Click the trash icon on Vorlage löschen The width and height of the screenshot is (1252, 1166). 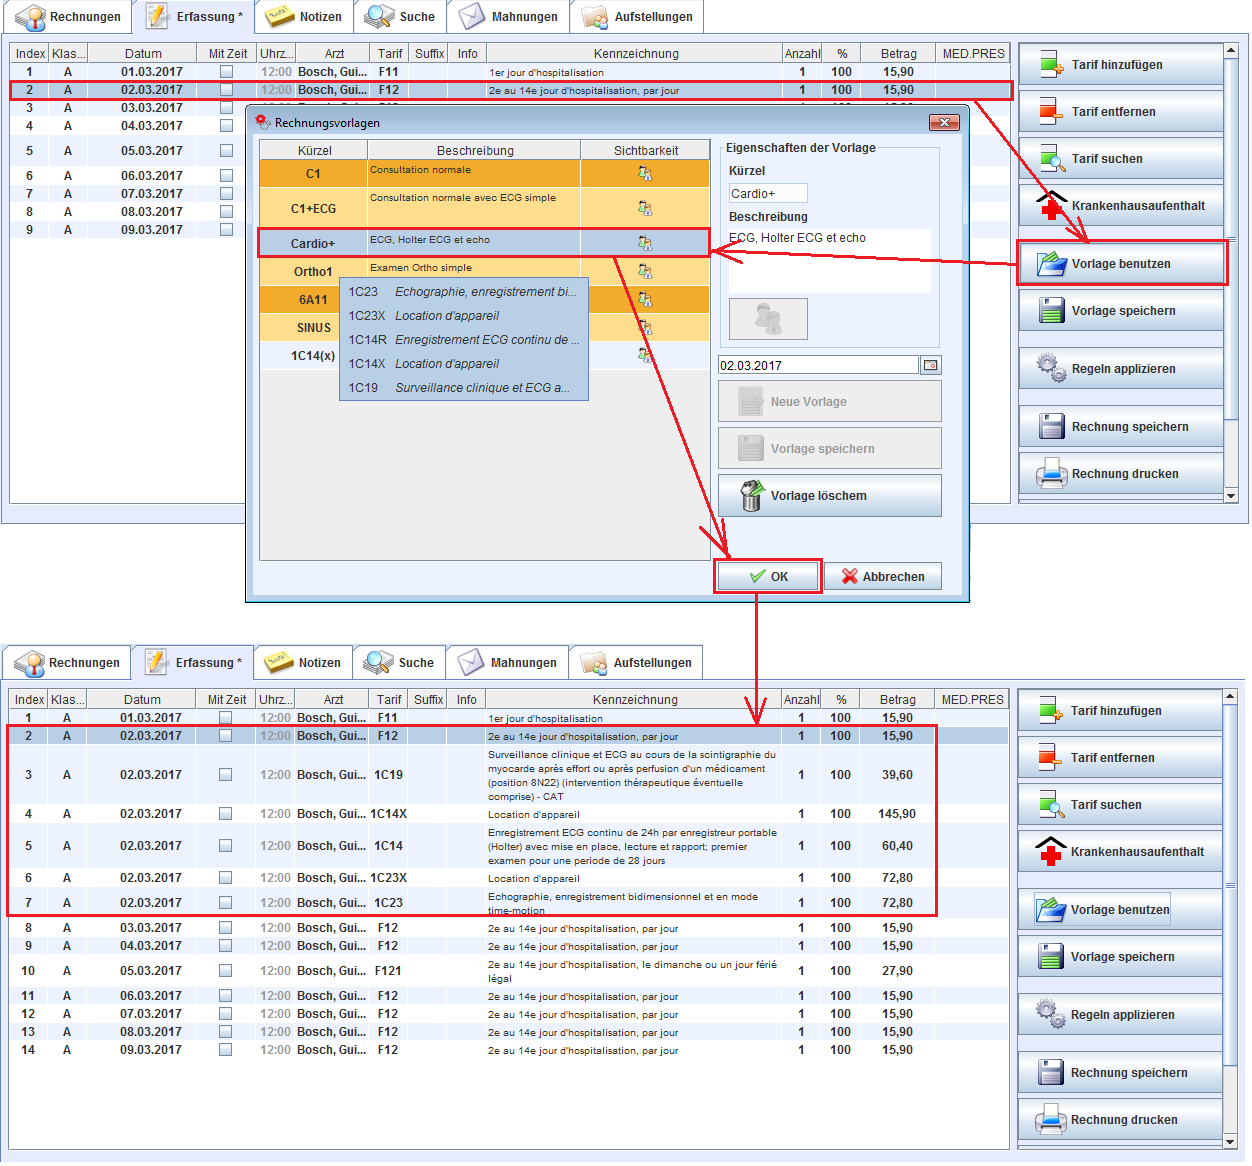pyautogui.click(x=751, y=496)
